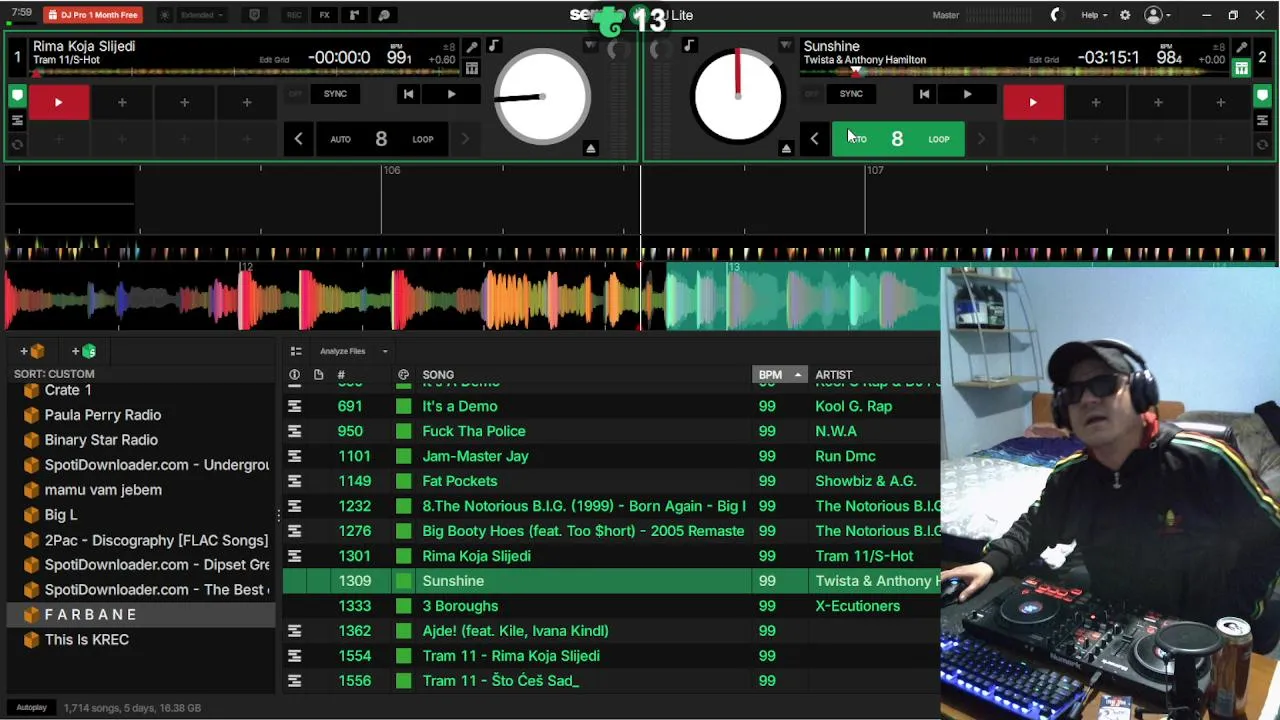Open the user account menu

pyautogui.click(x=1158, y=15)
